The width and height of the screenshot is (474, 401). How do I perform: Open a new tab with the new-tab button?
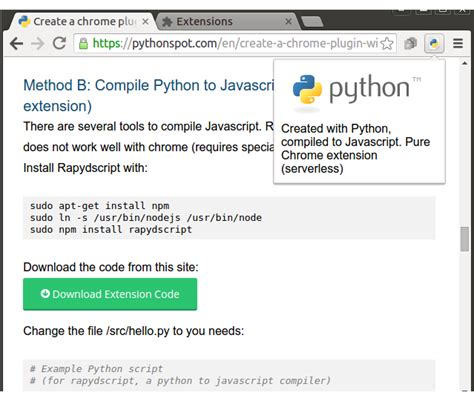pos(312,22)
